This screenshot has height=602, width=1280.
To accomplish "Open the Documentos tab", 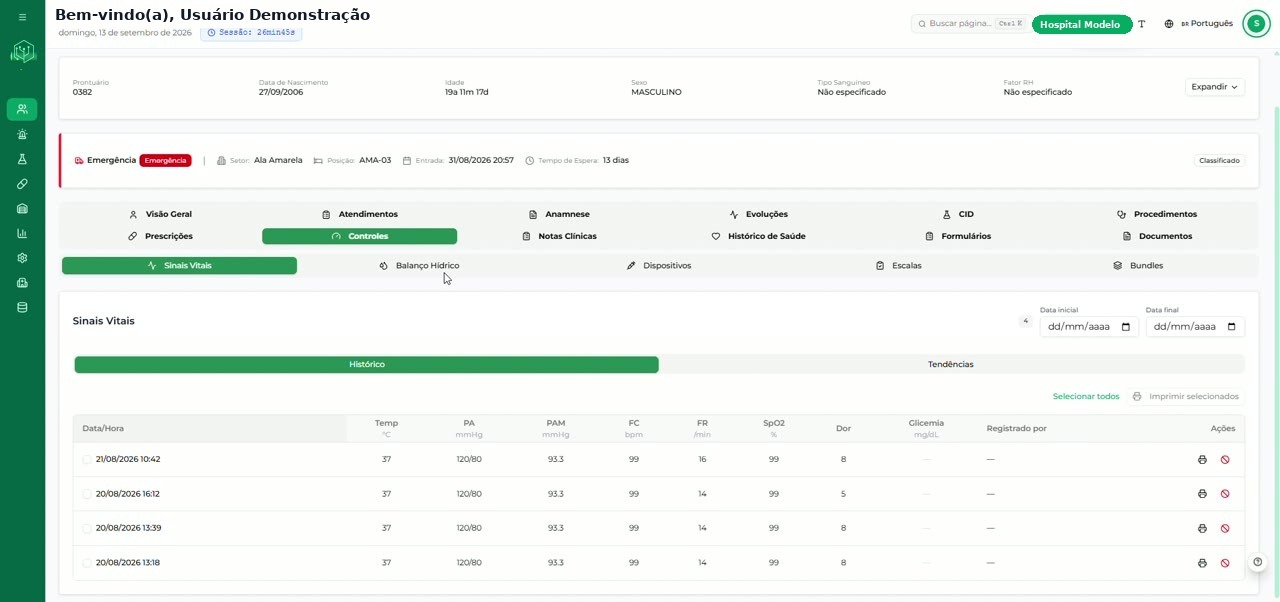I will 1157,236.
